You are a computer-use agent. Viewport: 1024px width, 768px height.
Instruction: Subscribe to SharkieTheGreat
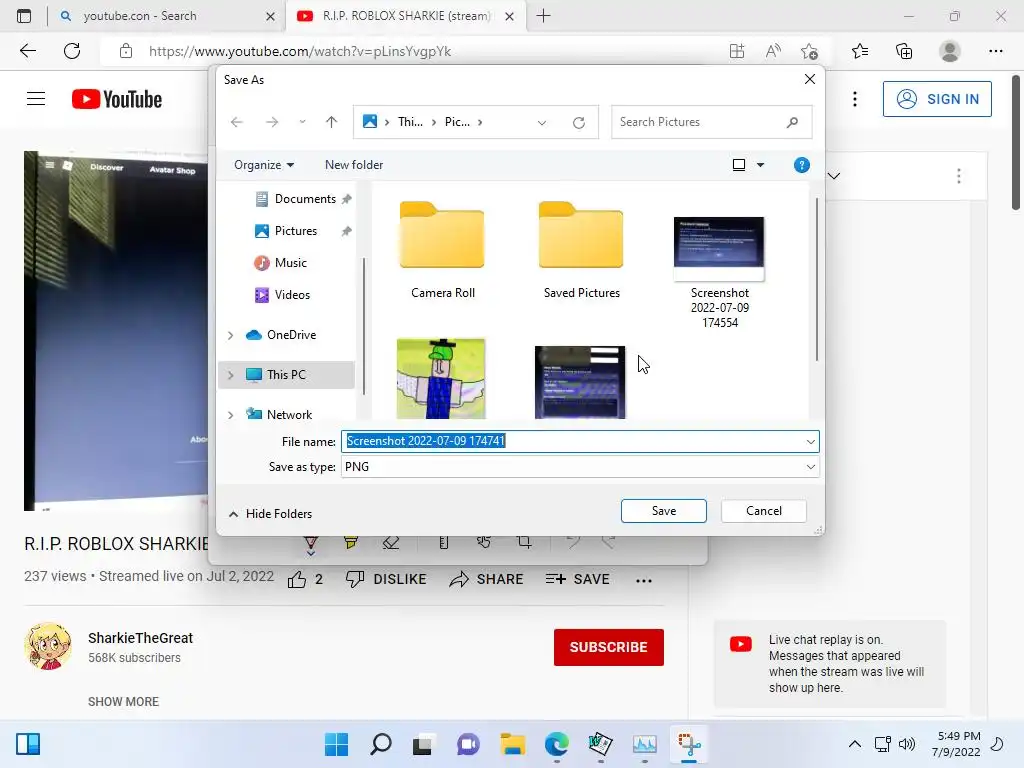(609, 647)
